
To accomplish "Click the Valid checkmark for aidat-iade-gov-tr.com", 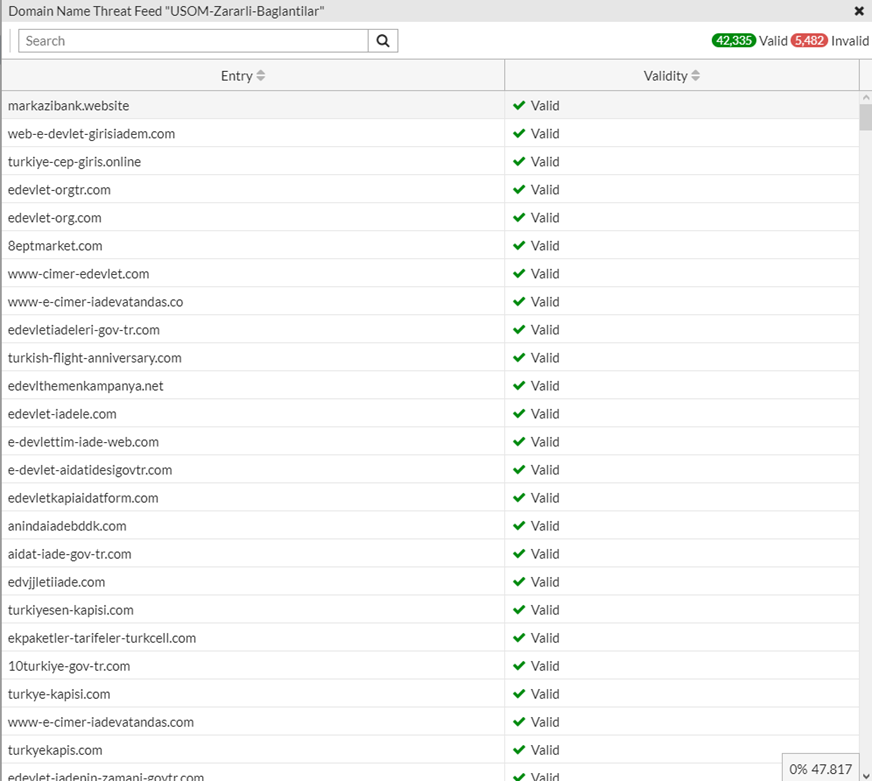I will pos(519,554).
